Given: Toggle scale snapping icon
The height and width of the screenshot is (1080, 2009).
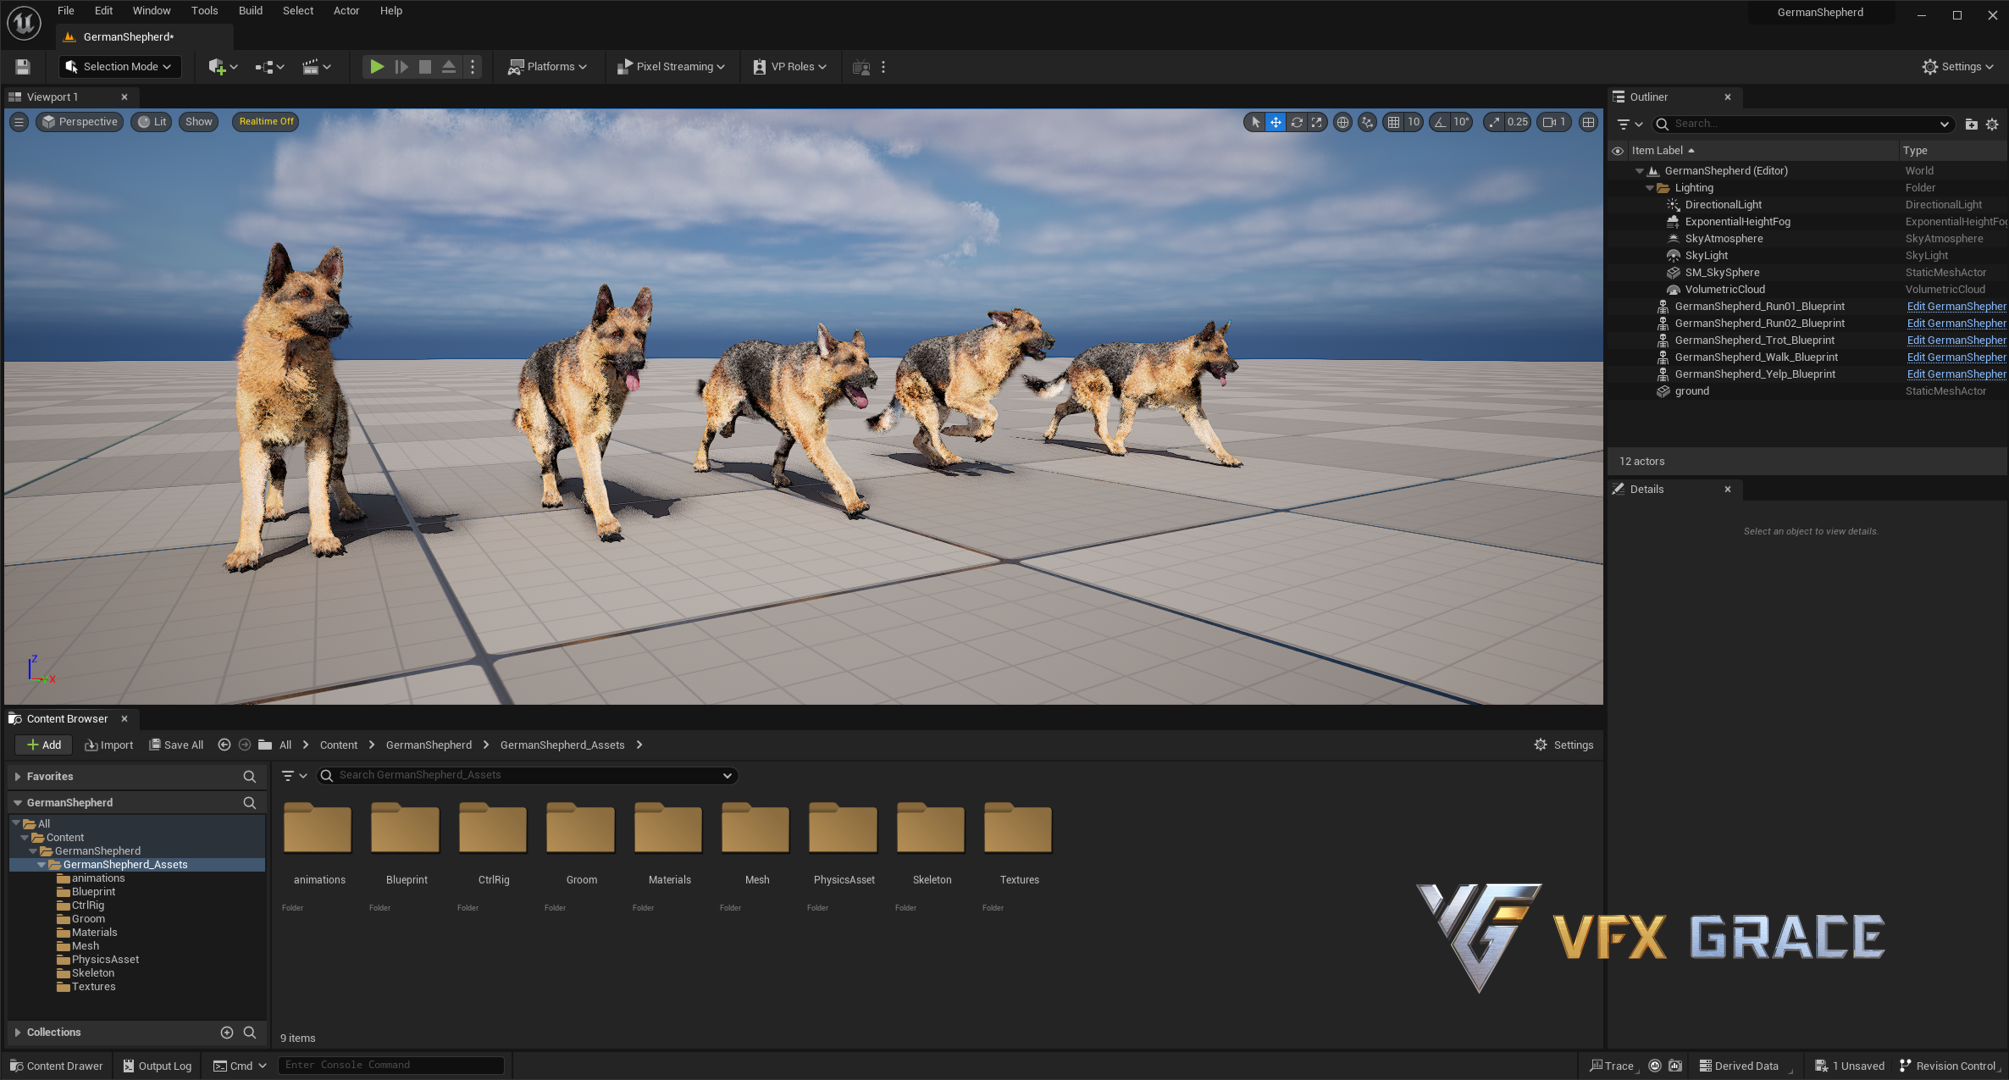Looking at the screenshot, I should [x=1494, y=122].
